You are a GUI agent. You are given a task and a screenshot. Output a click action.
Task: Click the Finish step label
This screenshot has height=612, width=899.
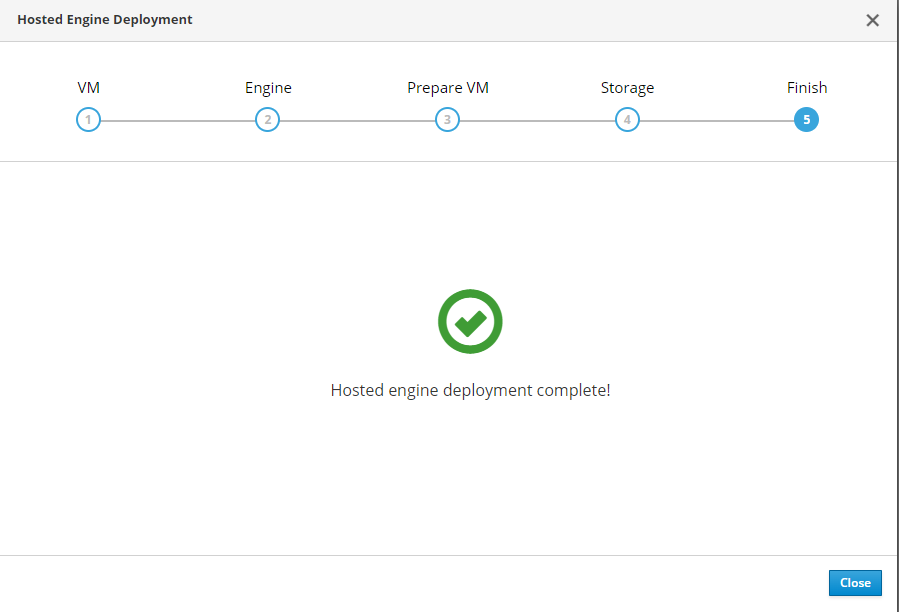[806, 88]
